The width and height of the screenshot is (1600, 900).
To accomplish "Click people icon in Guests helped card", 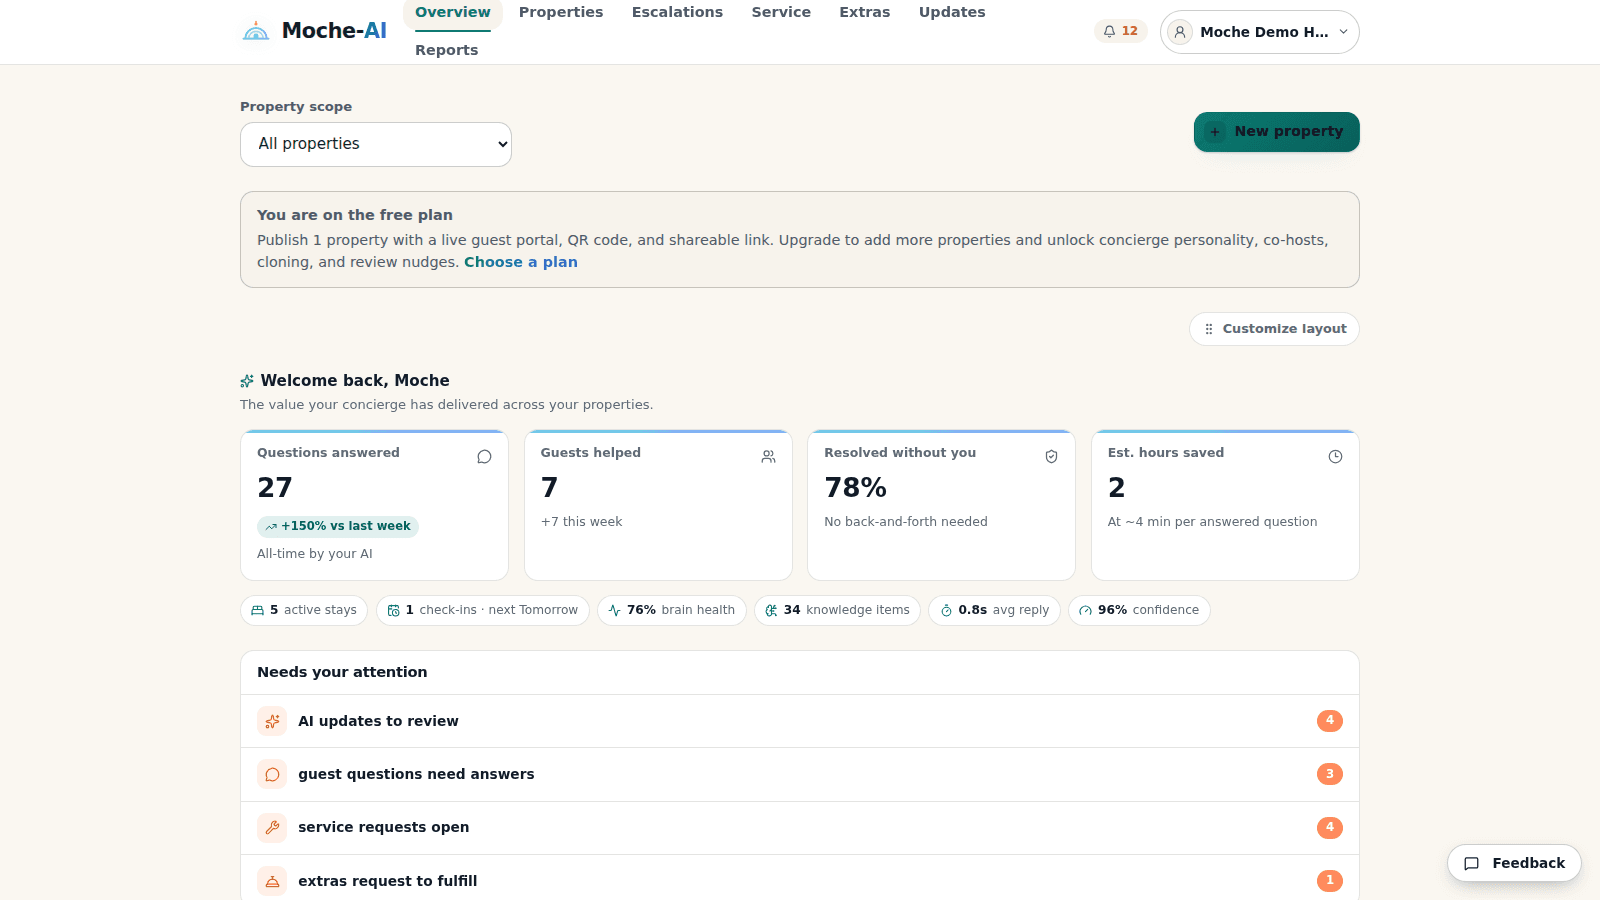I will [x=768, y=457].
